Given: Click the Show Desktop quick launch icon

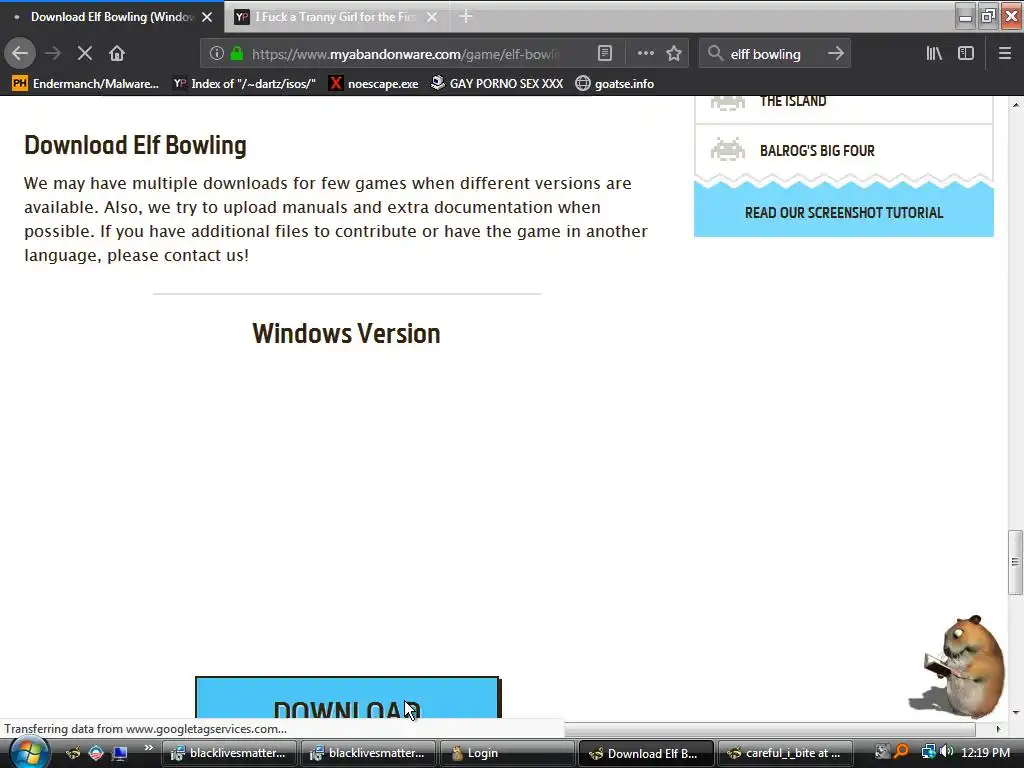Looking at the screenshot, I should (119, 753).
